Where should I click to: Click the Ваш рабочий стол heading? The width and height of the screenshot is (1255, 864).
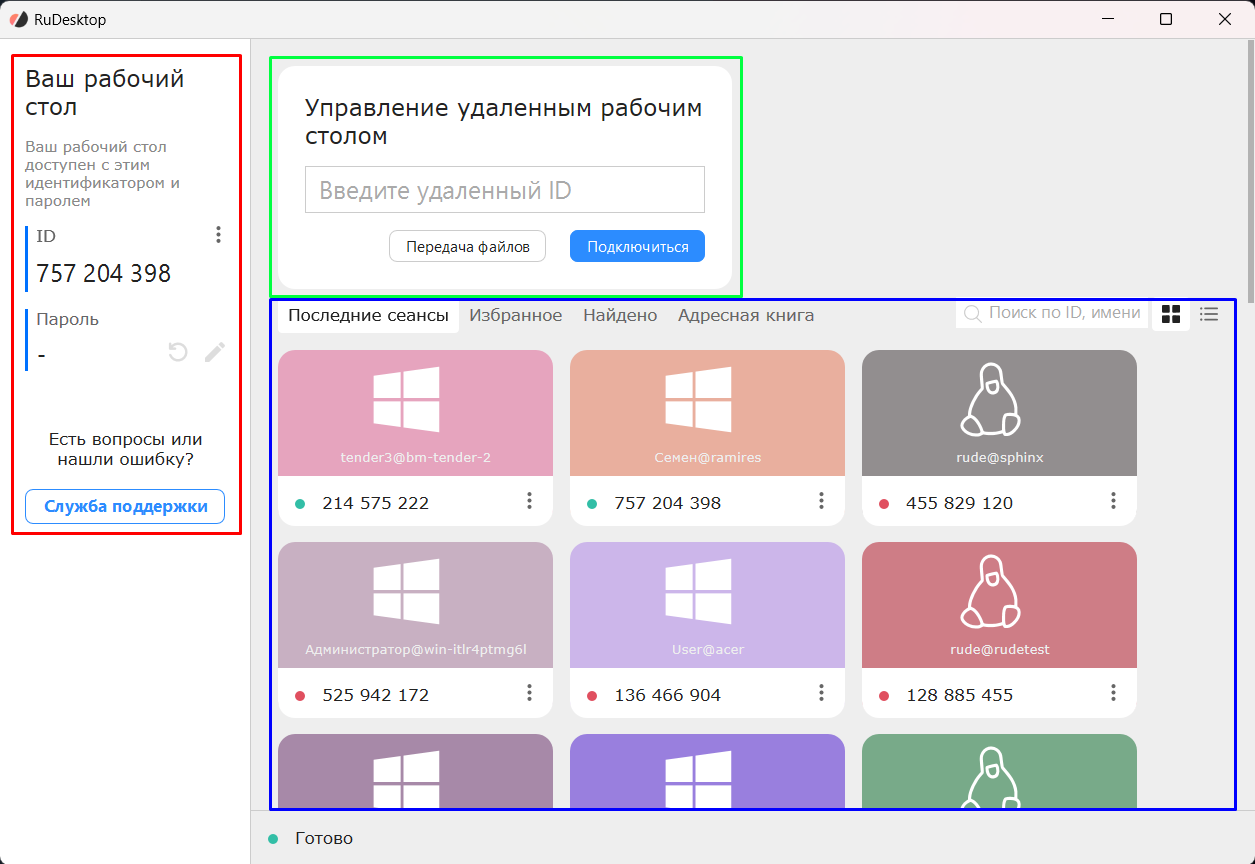click(105, 93)
